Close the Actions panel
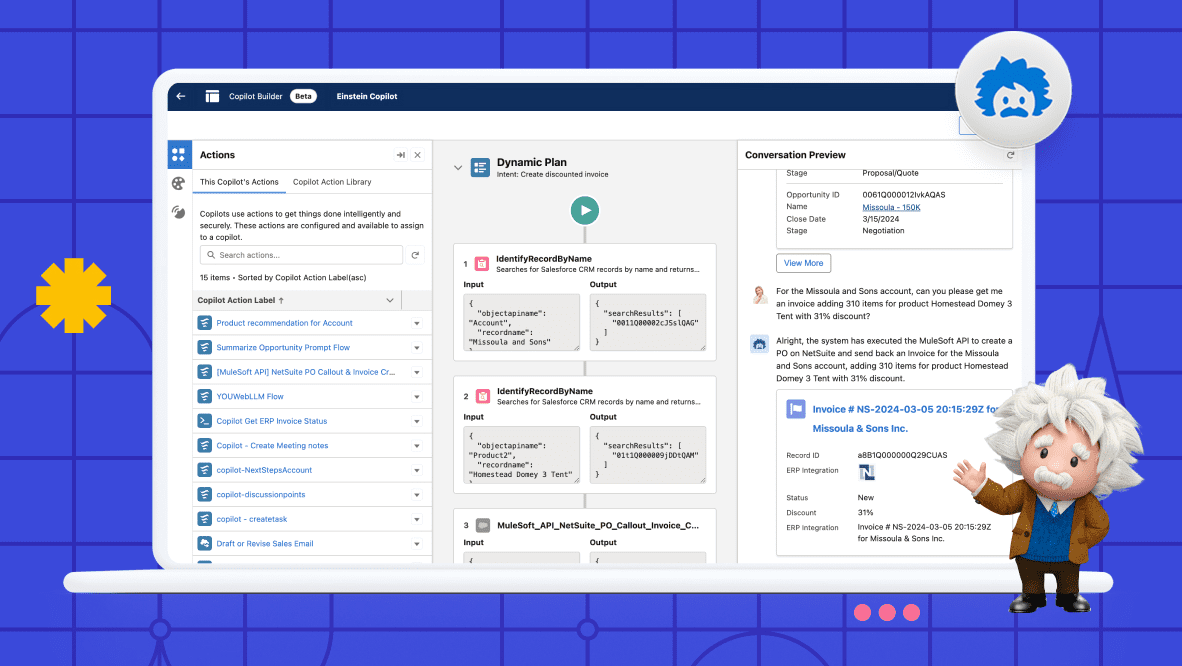 point(418,155)
